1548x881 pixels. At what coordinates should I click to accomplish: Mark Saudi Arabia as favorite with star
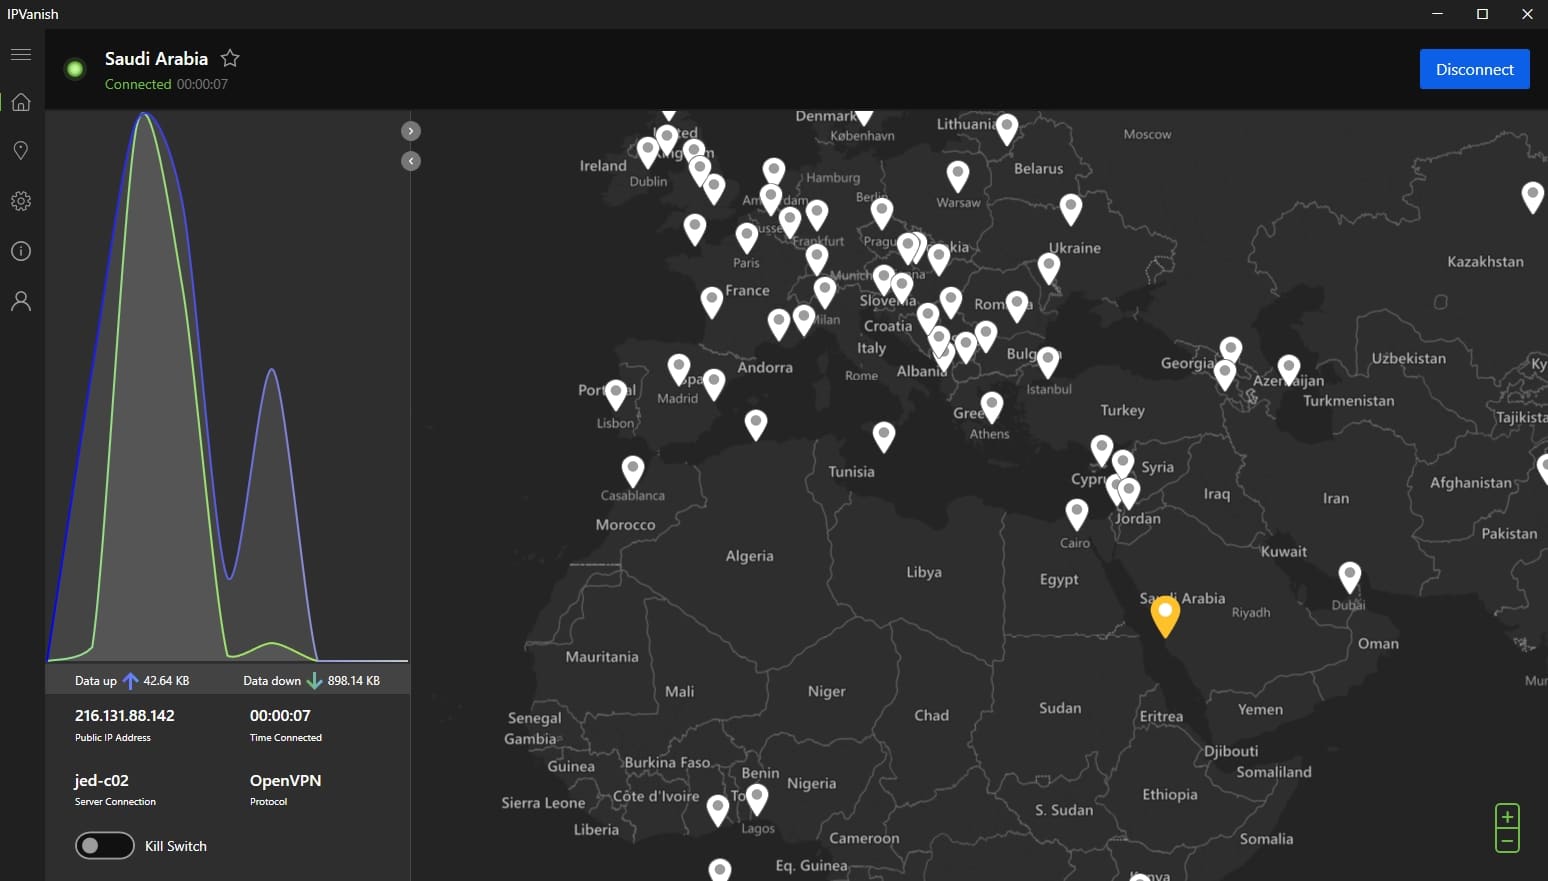coord(230,58)
